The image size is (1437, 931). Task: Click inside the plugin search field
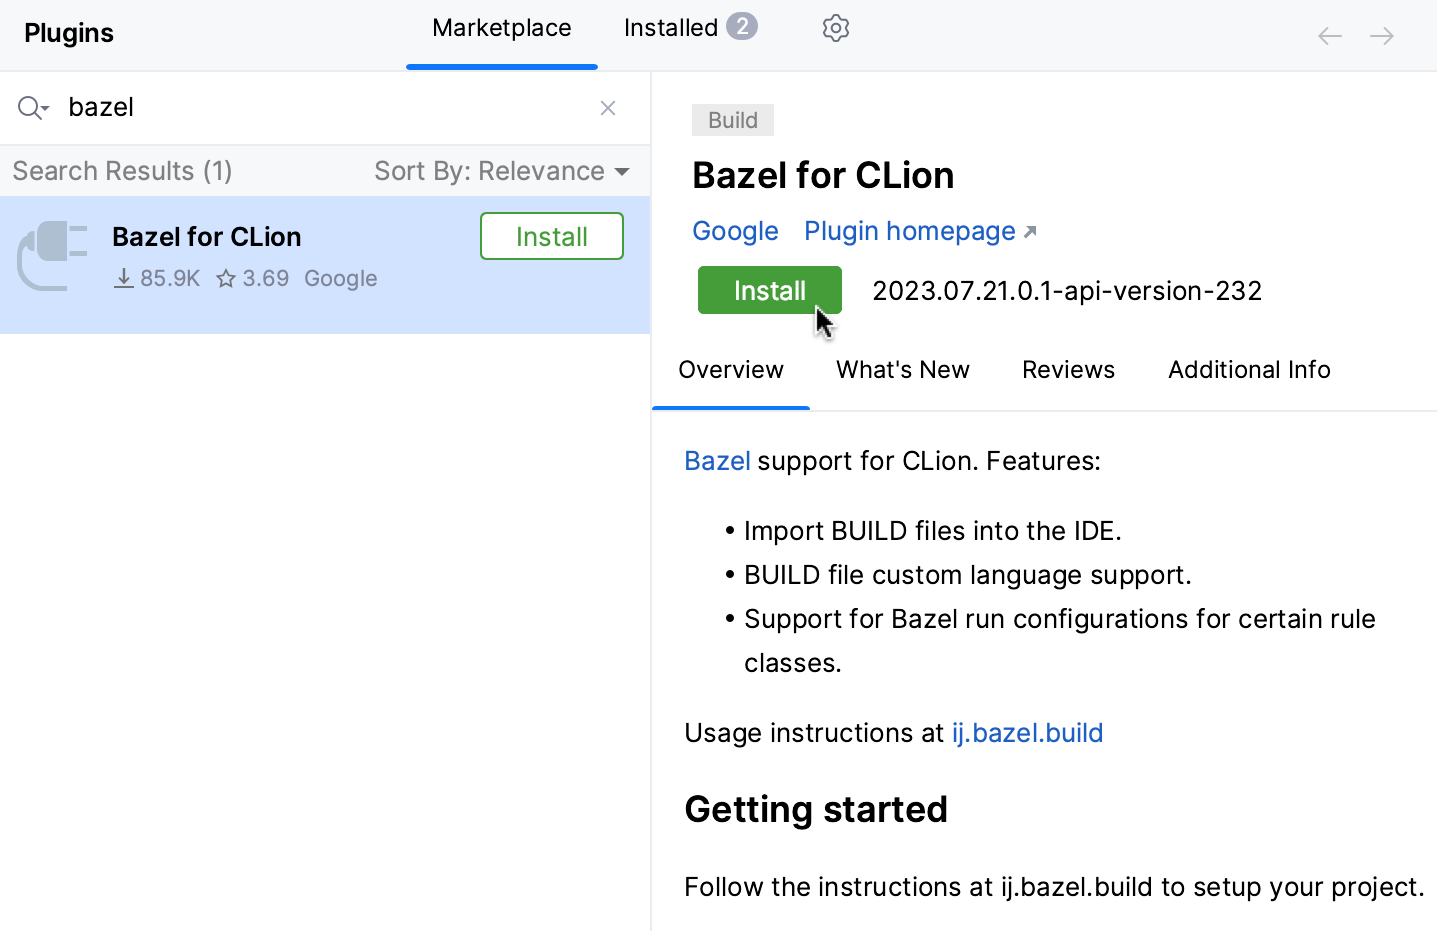pyautogui.click(x=300, y=107)
